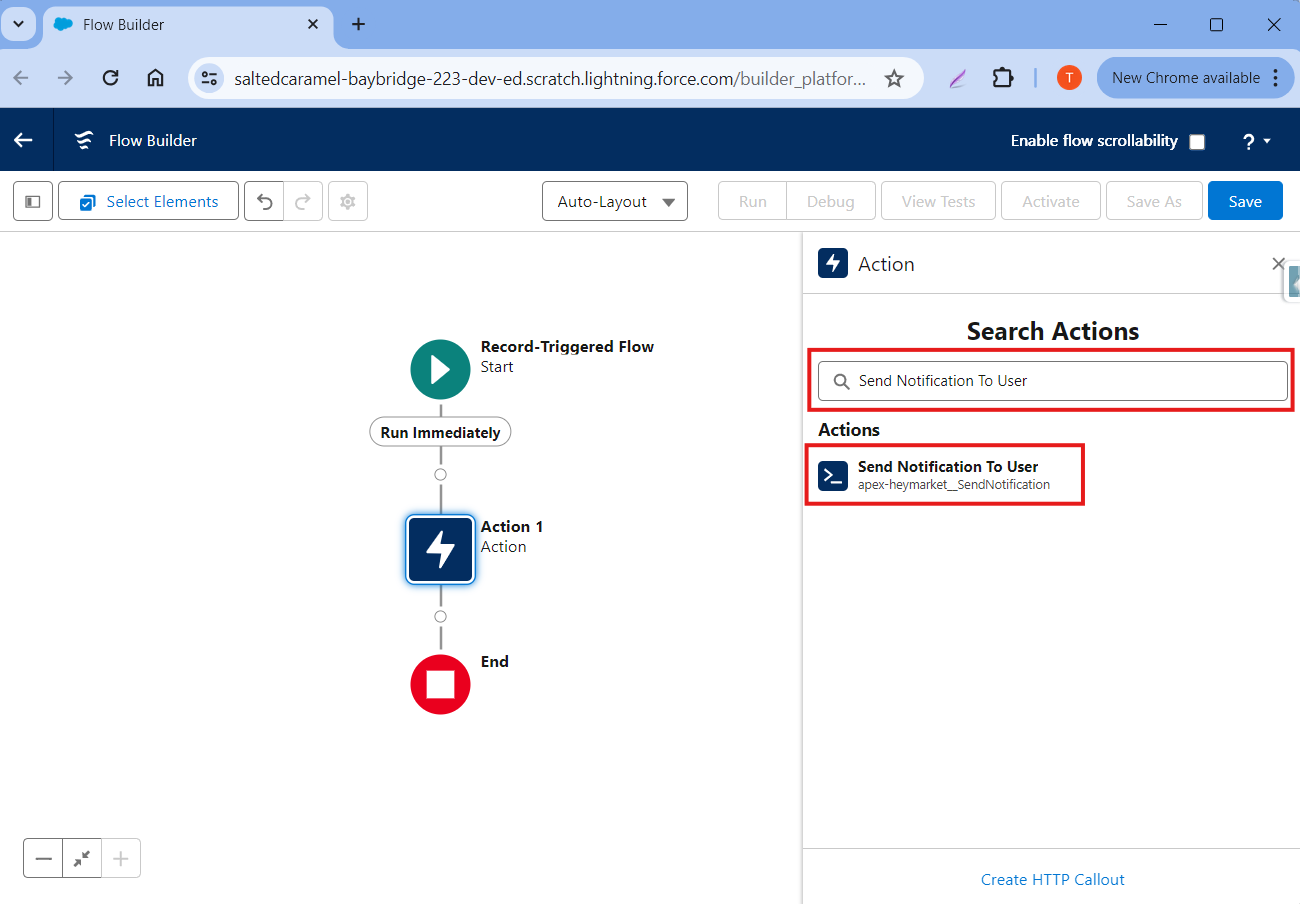
Task: Open flow settings gear icon
Action: [x=348, y=201]
